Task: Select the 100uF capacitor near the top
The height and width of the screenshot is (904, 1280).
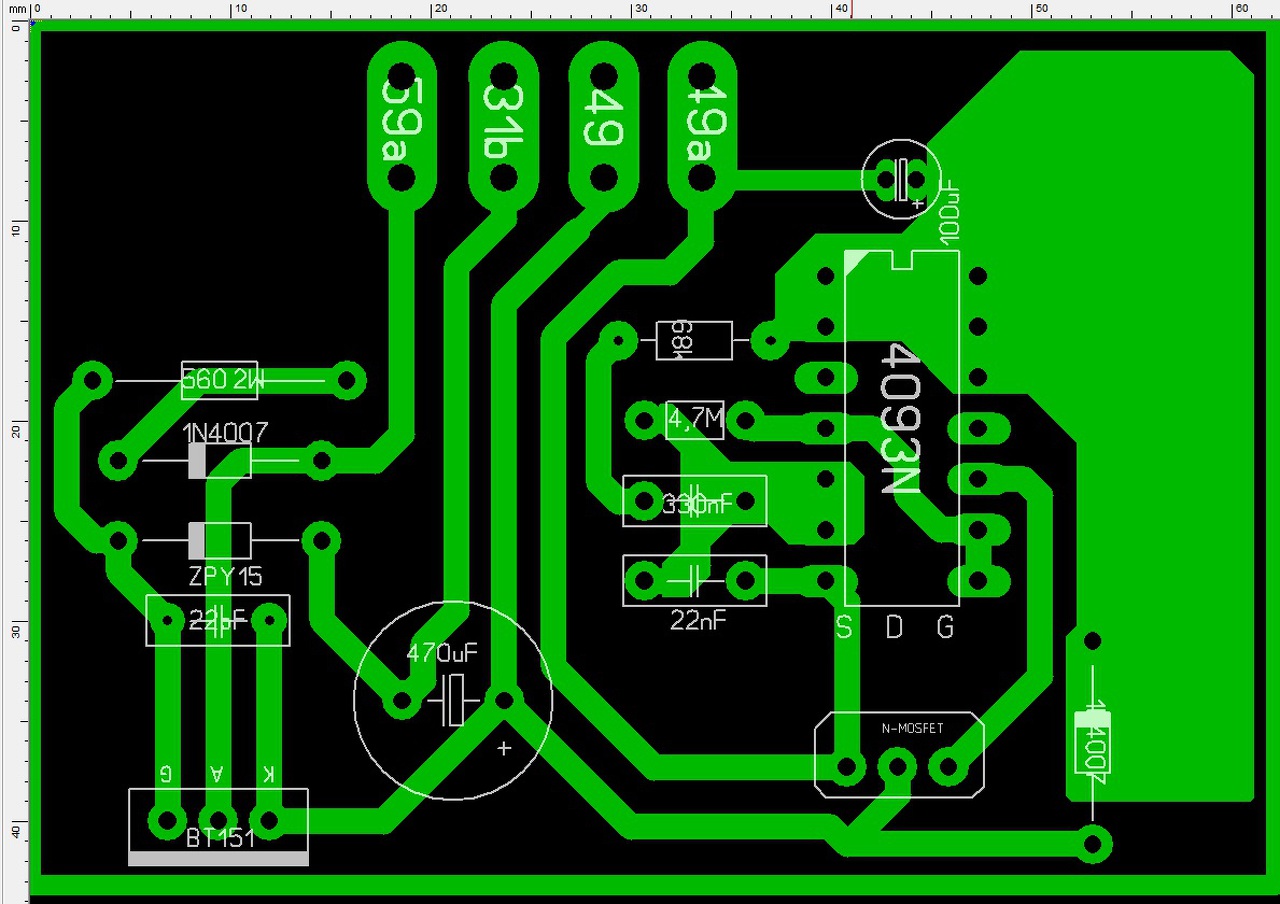Action: pyautogui.click(x=902, y=179)
